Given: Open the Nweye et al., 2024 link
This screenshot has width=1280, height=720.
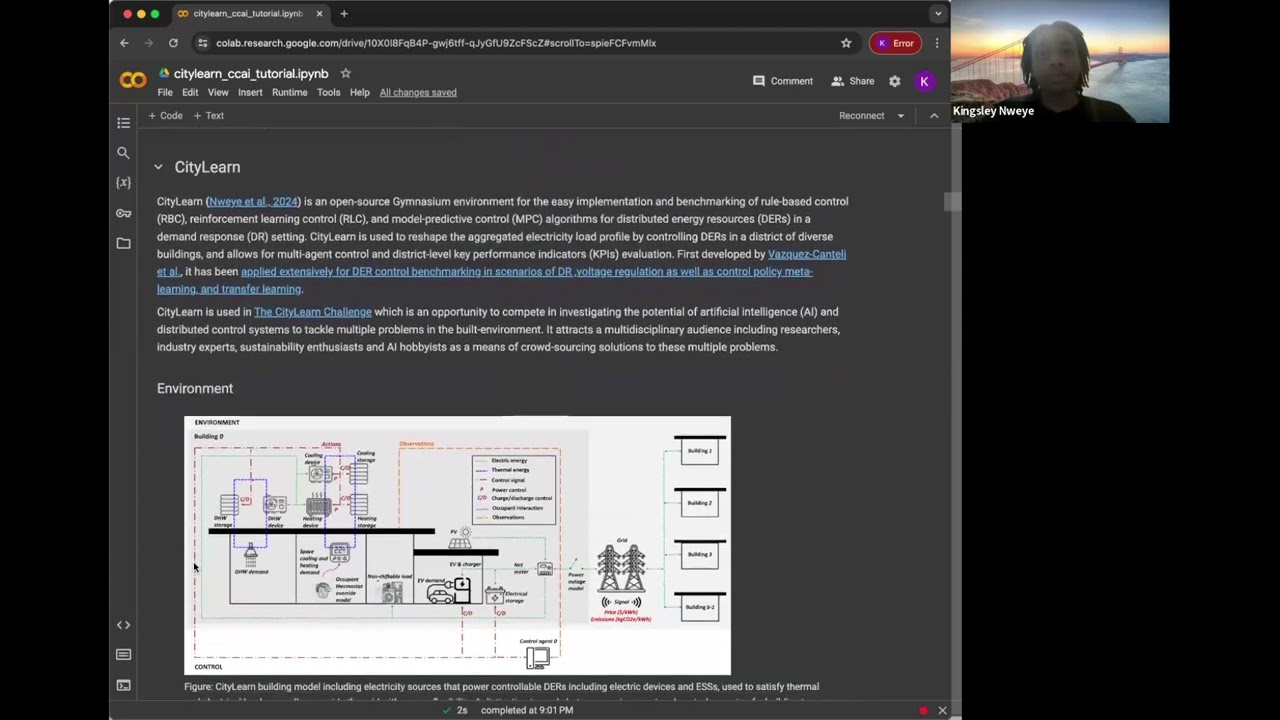Looking at the screenshot, I should pos(253,202).
